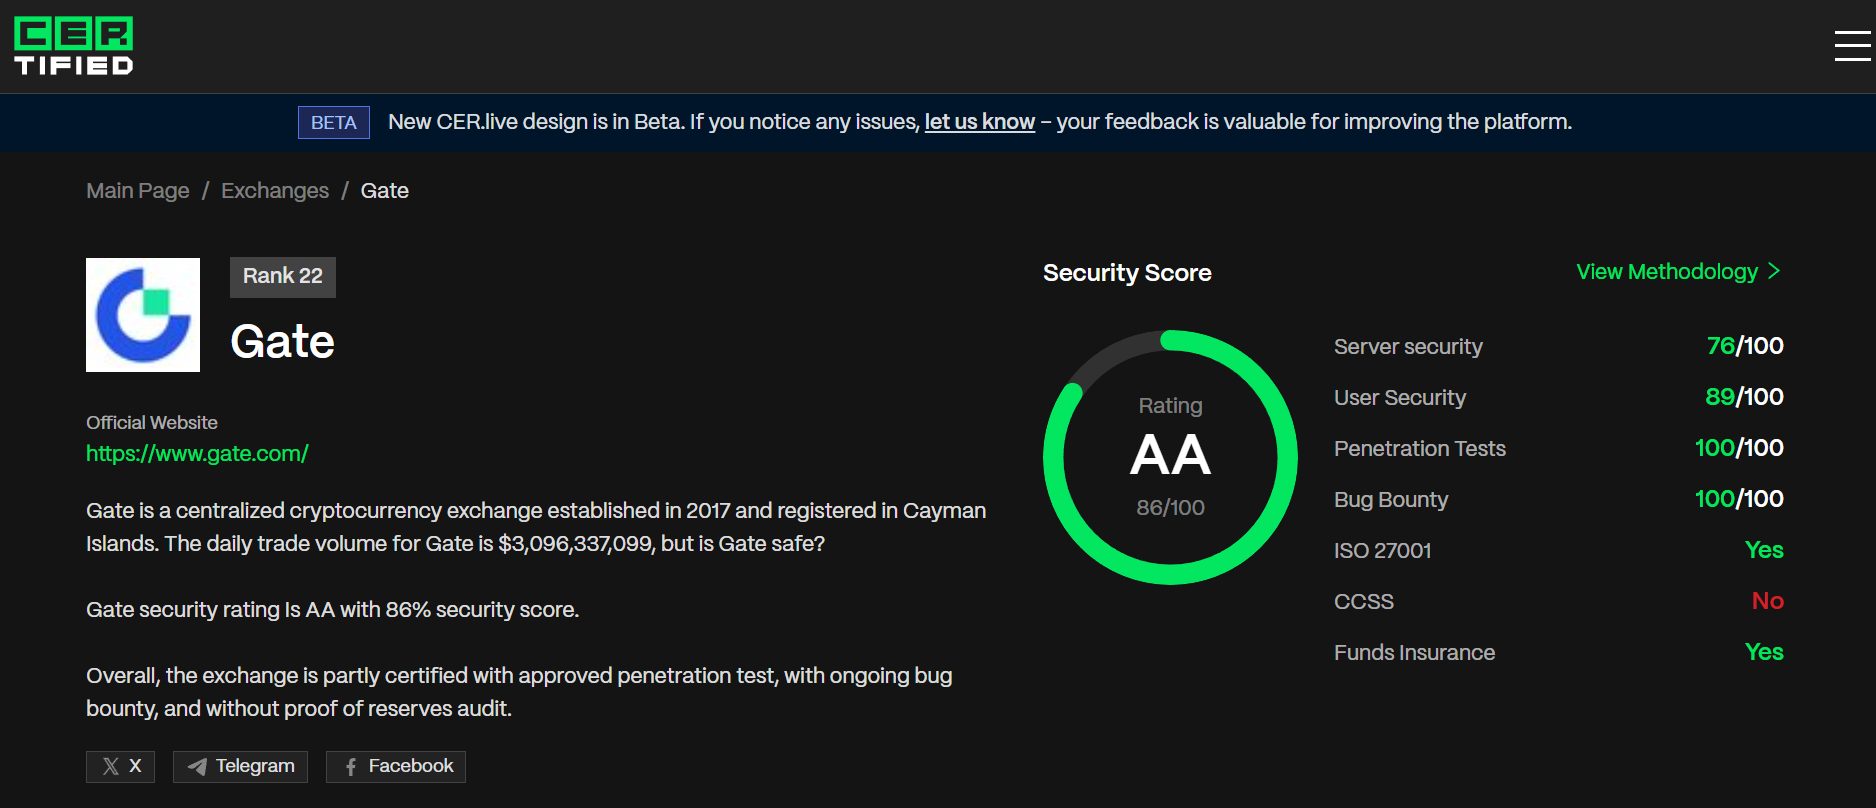1876x808 pixels.
Task: Click the X social icon button
Action: (120, 767)
